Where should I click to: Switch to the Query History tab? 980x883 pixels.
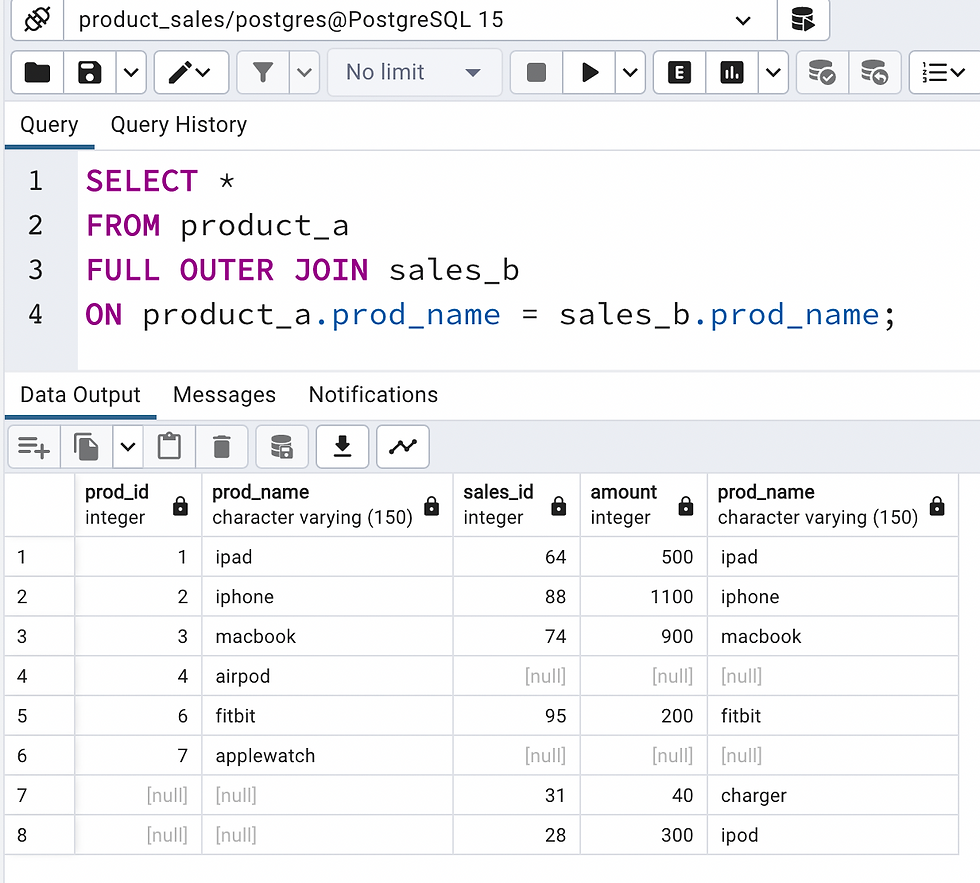click(179, 125)
